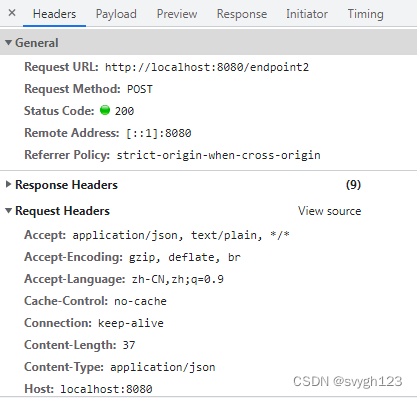Click the Referrer Policy value text
The width and height of the screenshot is (417, 398).
(218, 155)
